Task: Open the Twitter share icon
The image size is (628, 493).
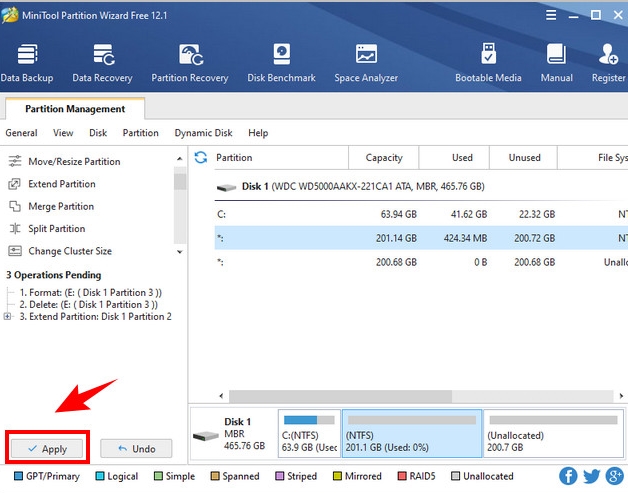Action: pyautogui.click(x=591, y=476)
